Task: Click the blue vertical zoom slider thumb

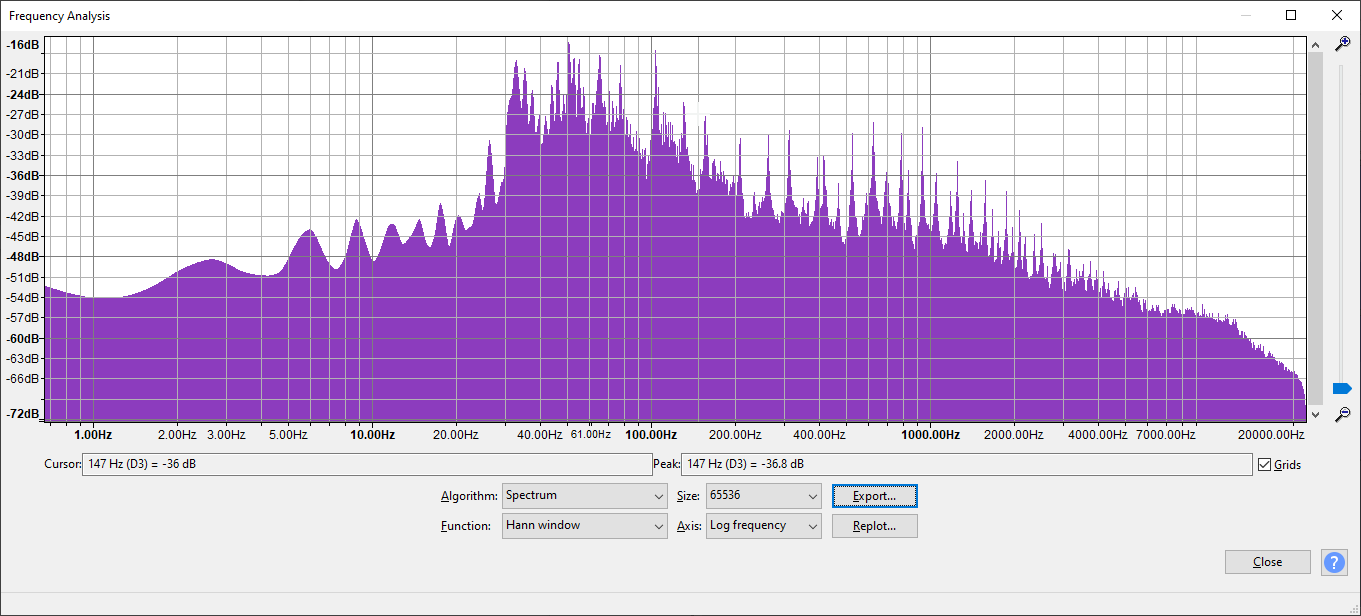Action: (x=1342, y=388)
